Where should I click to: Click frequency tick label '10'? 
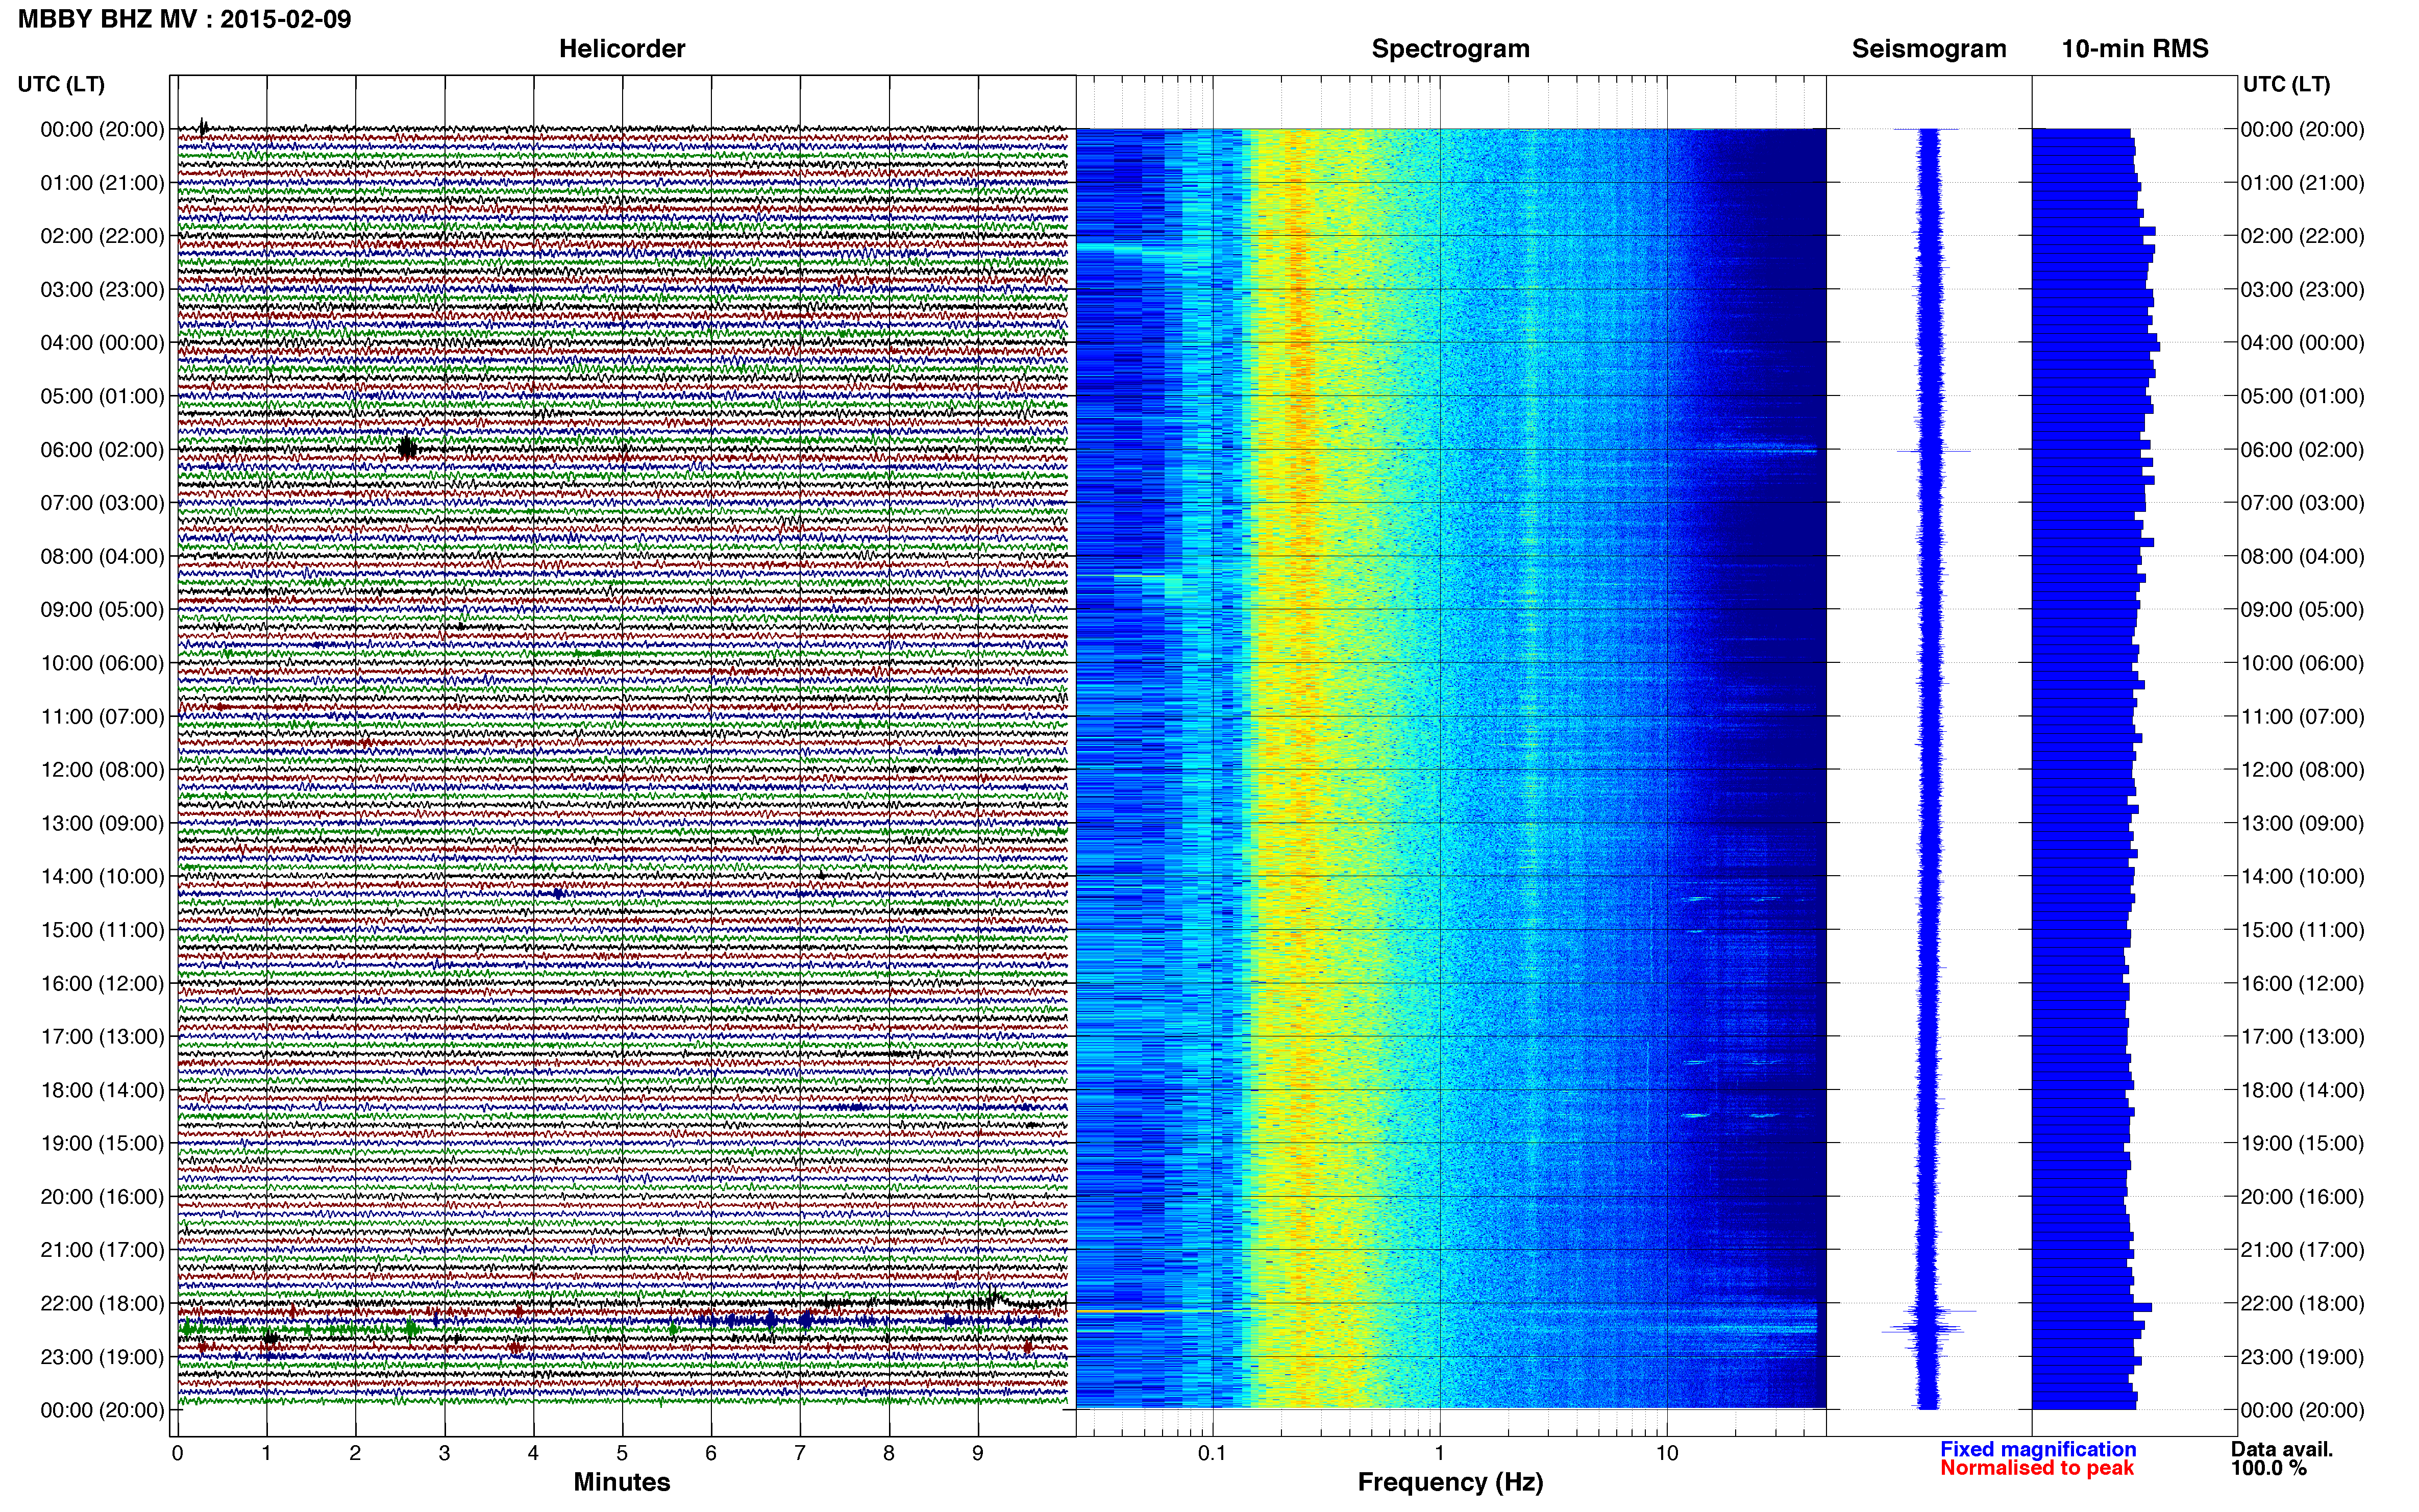coord(1667,1454)
